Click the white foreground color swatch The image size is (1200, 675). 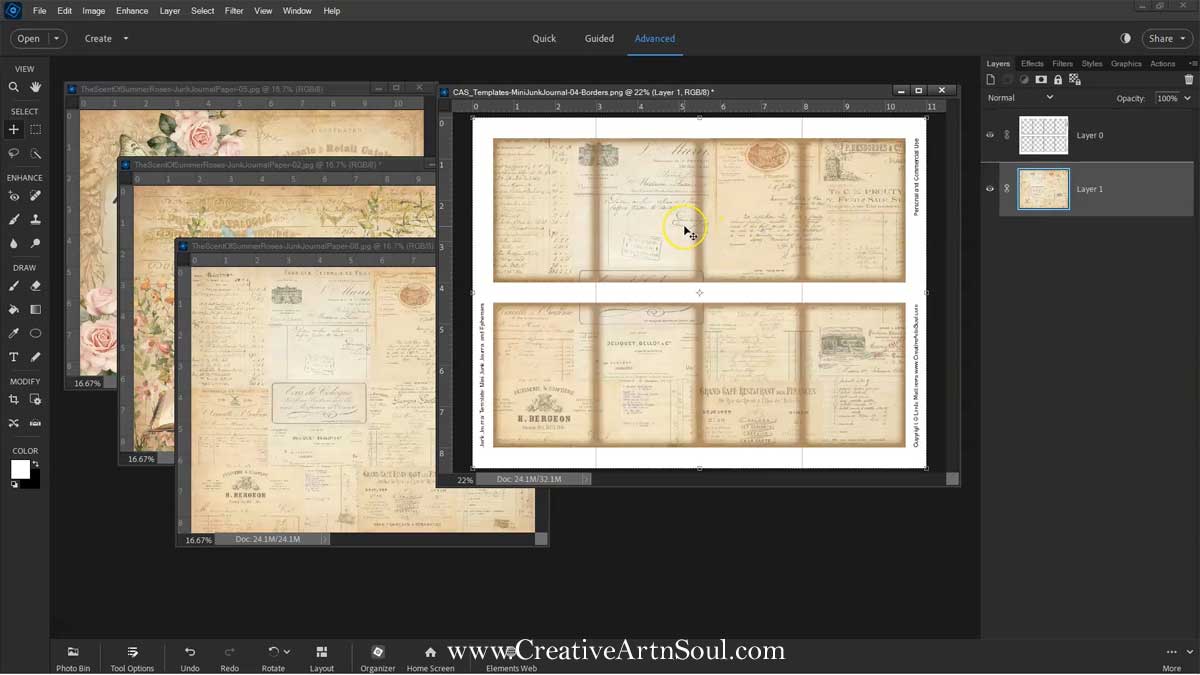(x=19, y=469)
